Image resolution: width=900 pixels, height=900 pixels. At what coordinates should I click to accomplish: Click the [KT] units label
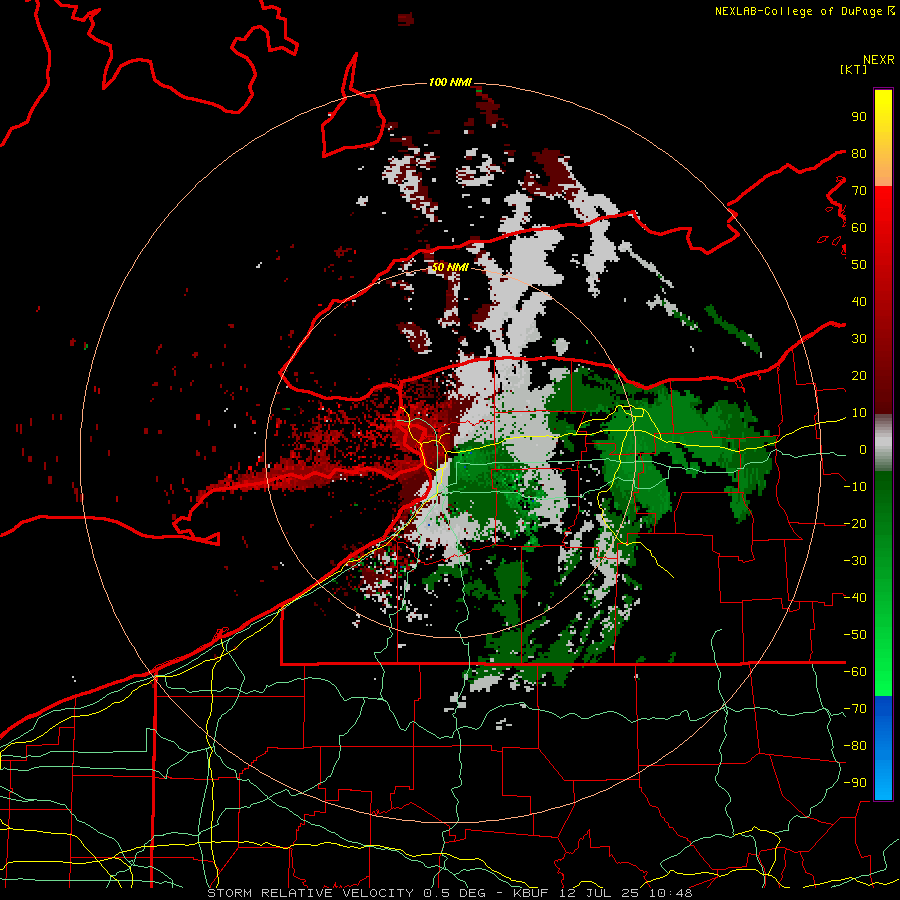pyautogui.click(x=854, y=69)
